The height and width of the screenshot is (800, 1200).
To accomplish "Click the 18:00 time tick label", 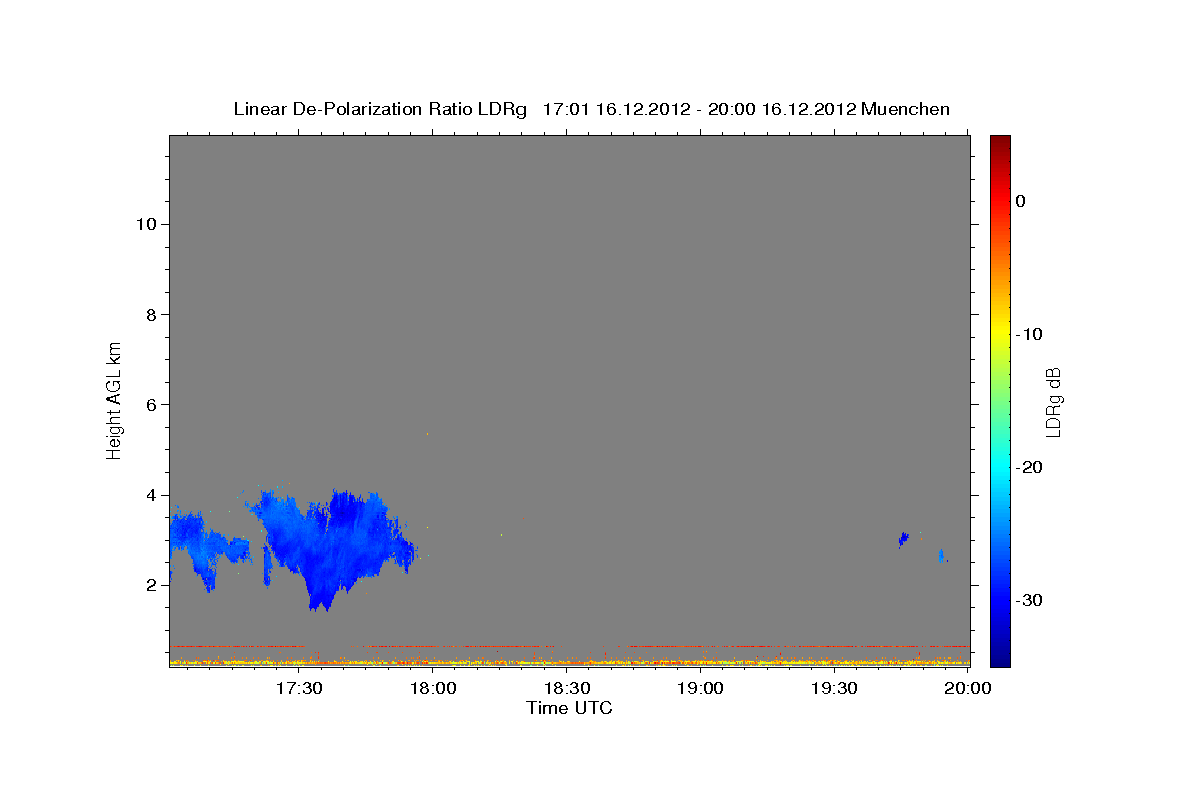I will (433, 688).
